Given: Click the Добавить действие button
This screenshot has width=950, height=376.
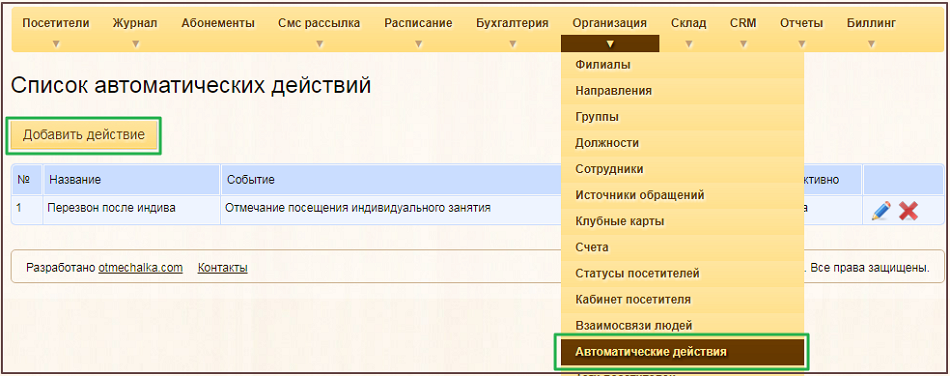Looking at the screenshot, I should (x=84, y=134).
